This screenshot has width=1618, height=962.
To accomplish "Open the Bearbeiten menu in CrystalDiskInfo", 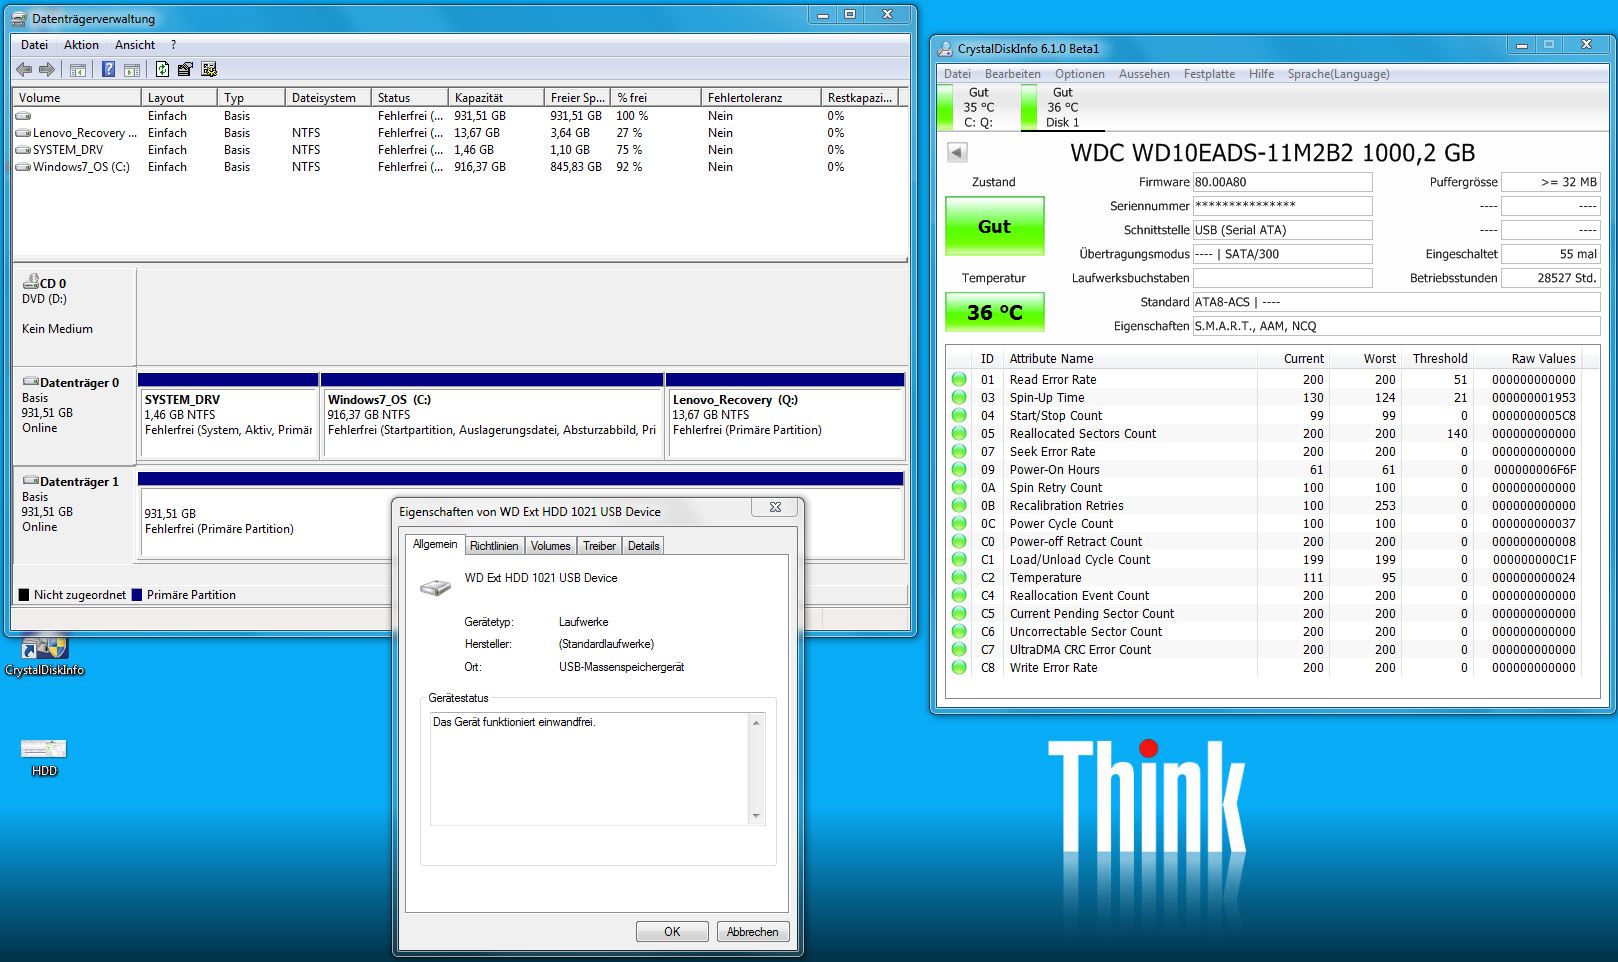I will click(1012, 74).
